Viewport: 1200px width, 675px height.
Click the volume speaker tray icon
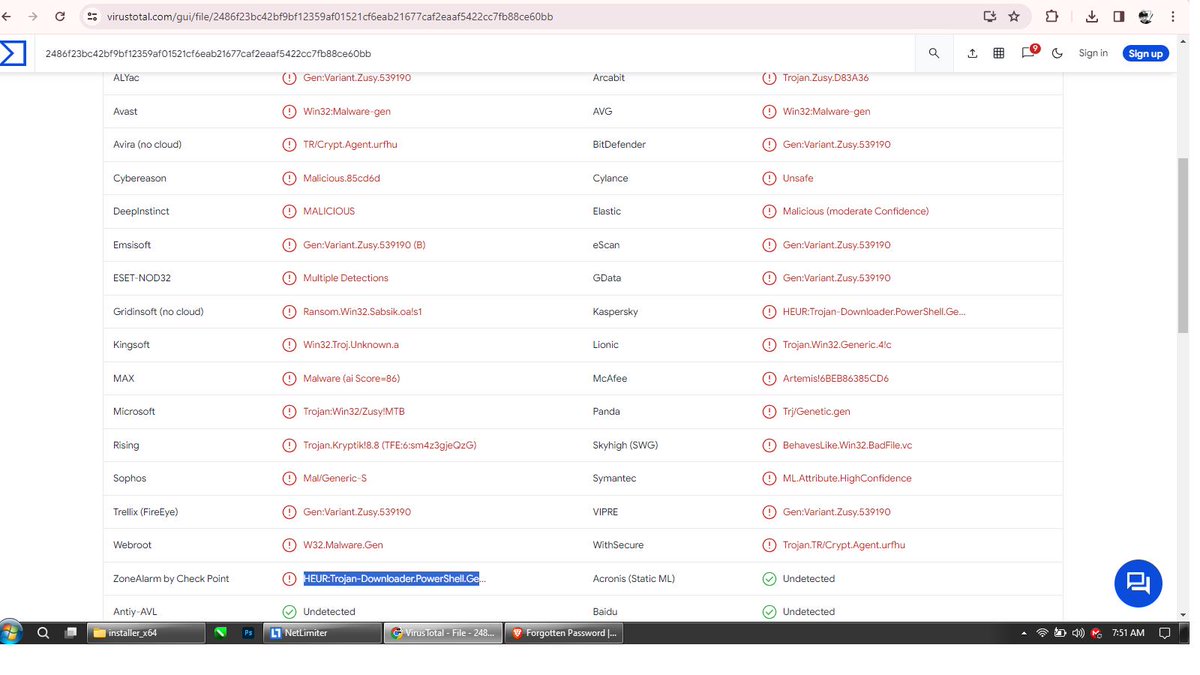pyautogui.click(x=1078, y=633)
